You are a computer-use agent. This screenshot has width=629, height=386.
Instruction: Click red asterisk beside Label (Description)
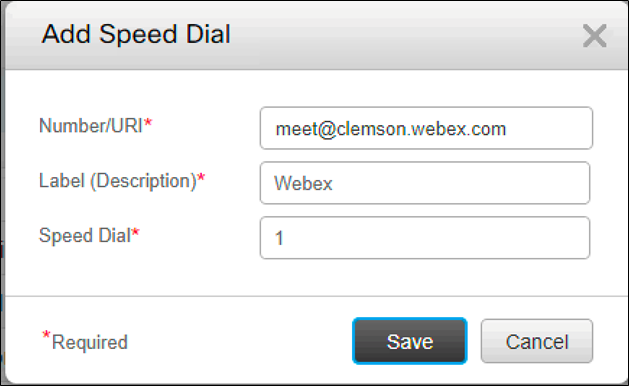click(201, 177)
